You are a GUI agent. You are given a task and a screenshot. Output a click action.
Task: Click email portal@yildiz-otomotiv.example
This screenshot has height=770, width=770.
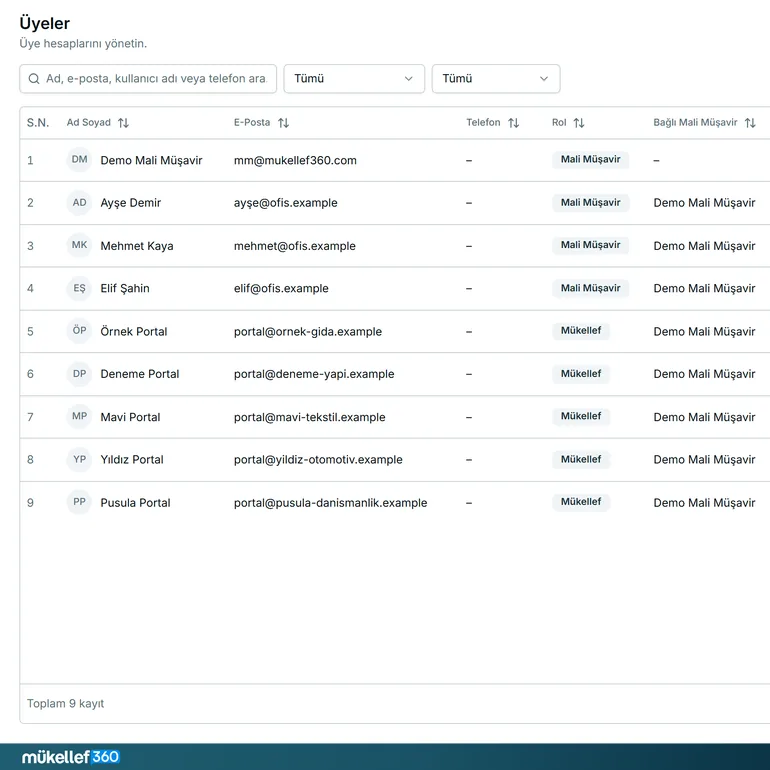pyautogui.click(x=318, y=460)
